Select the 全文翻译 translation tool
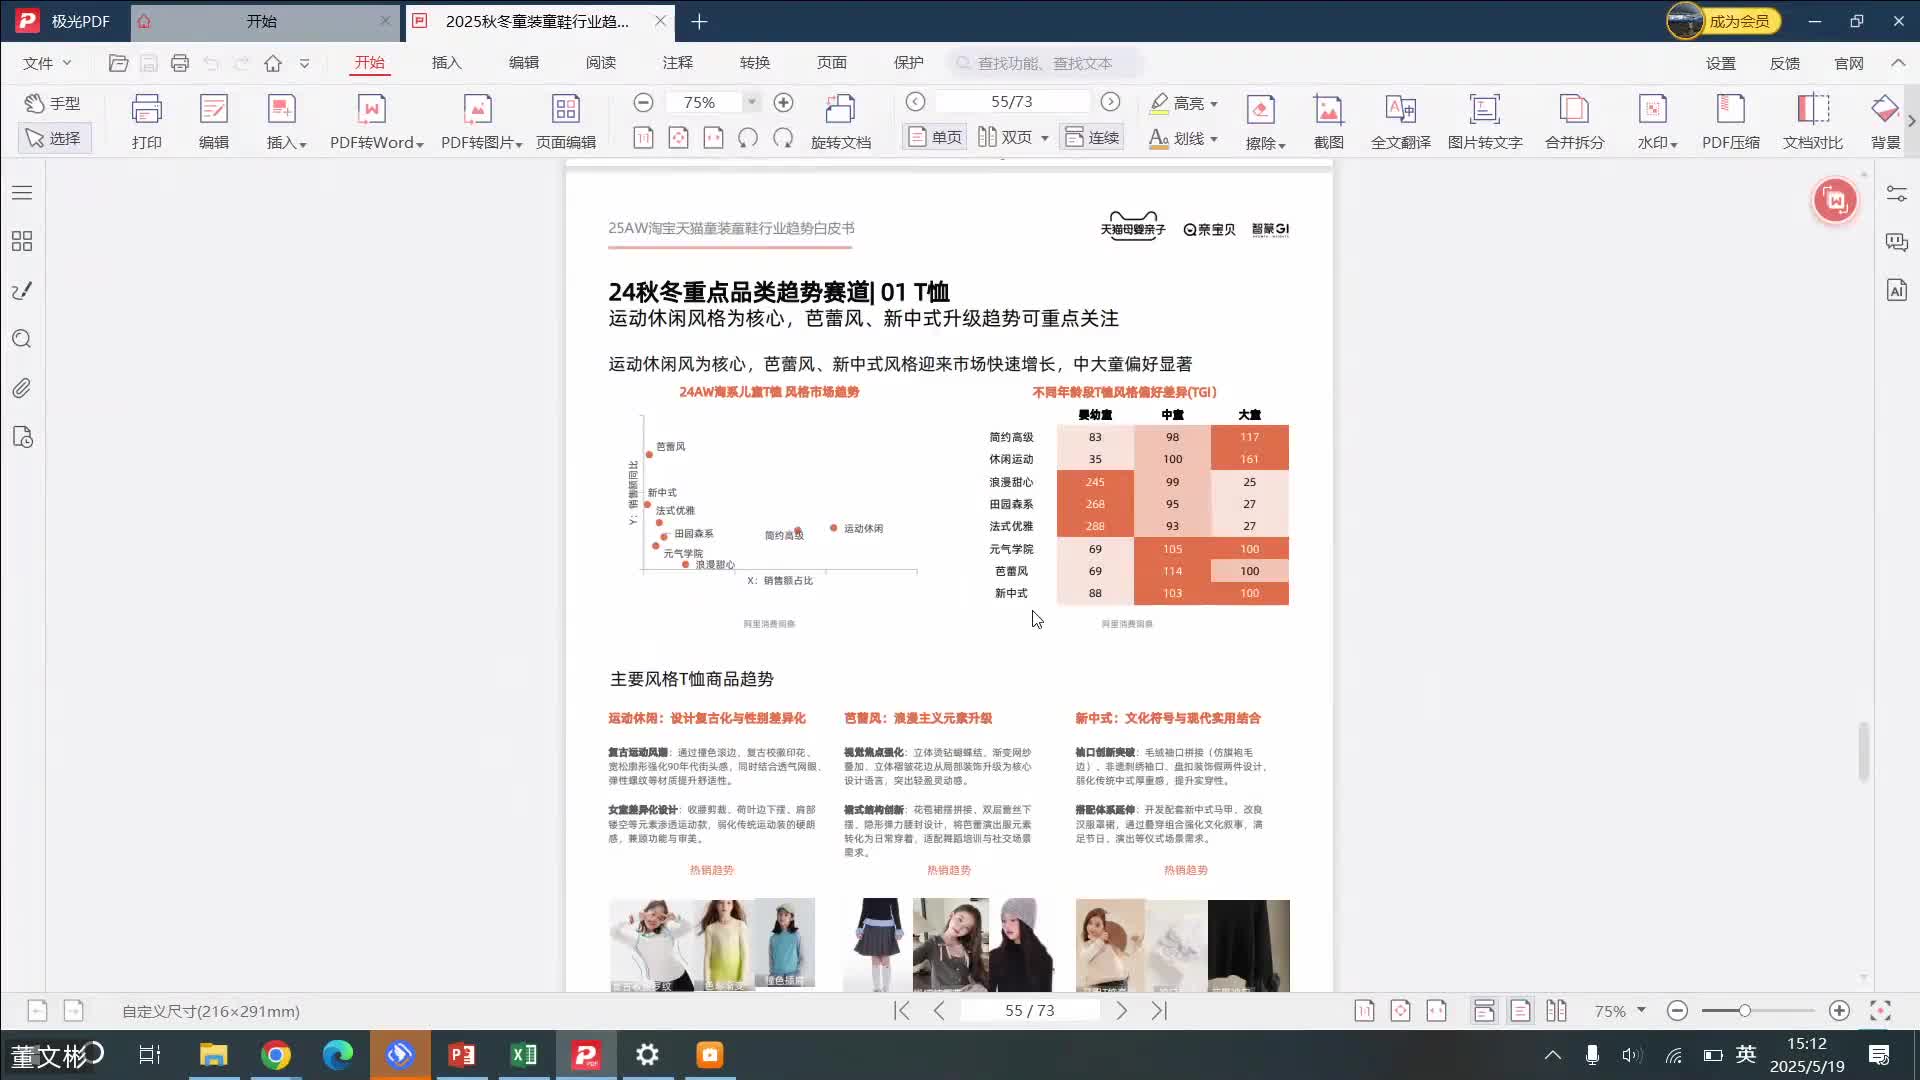Viewport: 1920px width, 1080px height. click(1400, 118)
